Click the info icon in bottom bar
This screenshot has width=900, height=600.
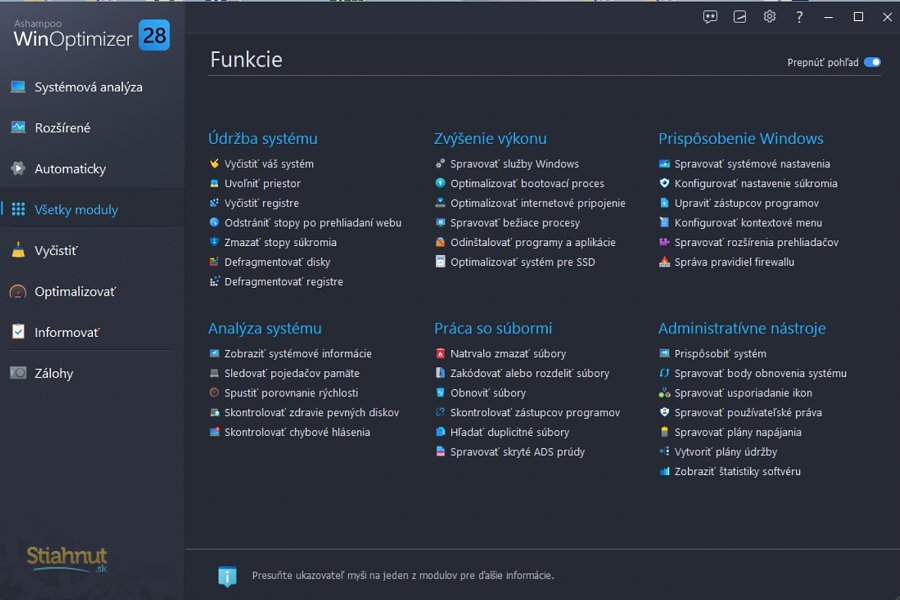(x=227, y=576)
